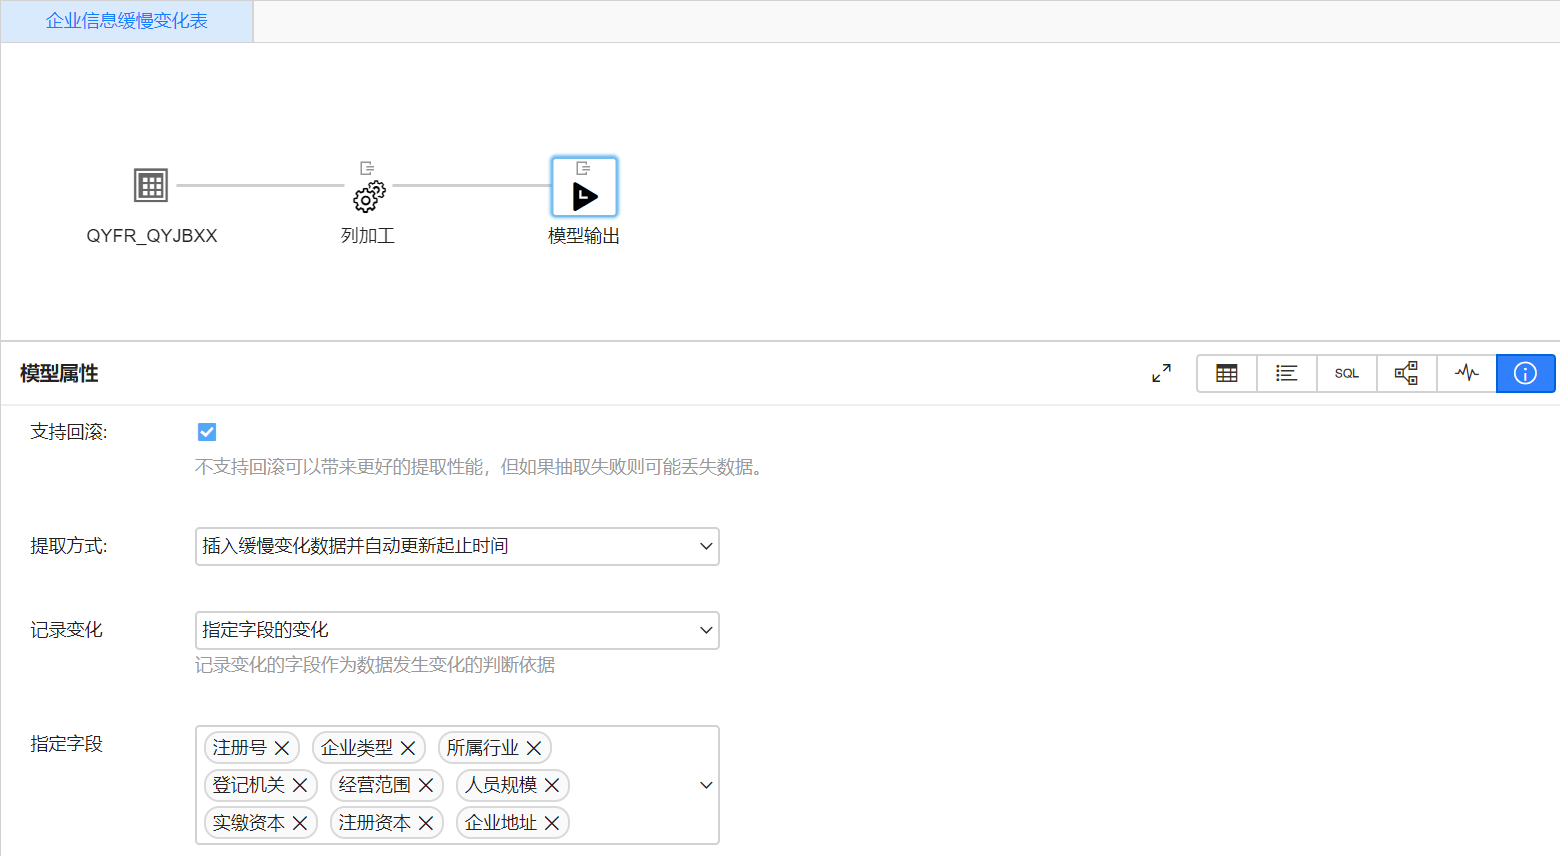The width and height of the screenshot is (1560, 856).
Task: Open the data lineage view
Action: (1406, 373)
